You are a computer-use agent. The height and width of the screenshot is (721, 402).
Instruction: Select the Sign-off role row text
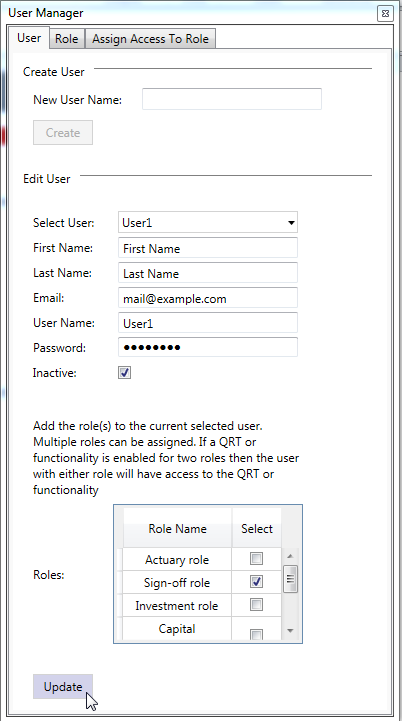tap(177, 583)
